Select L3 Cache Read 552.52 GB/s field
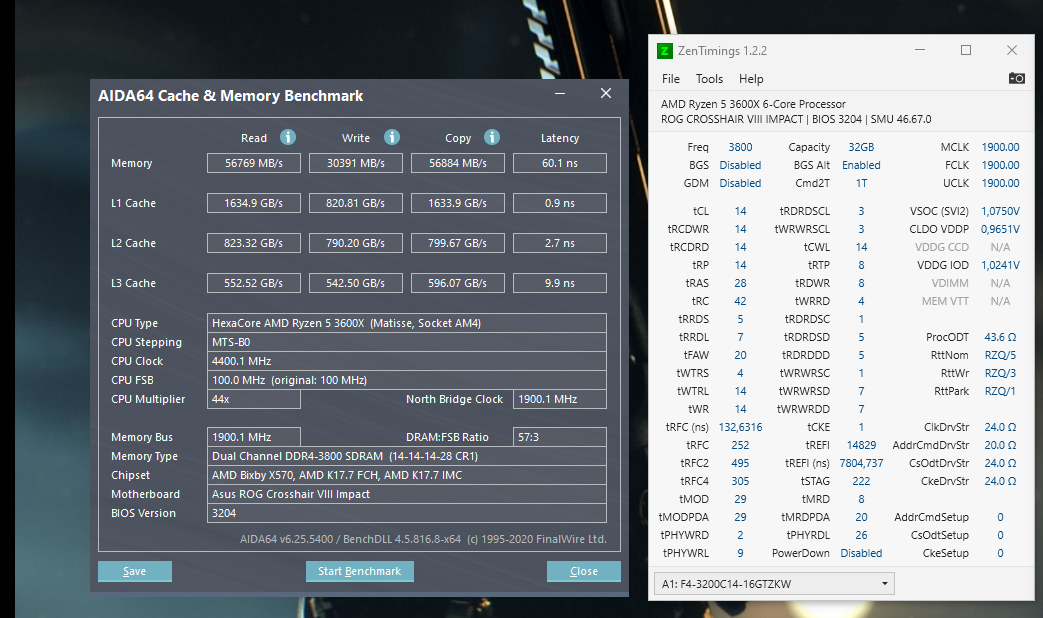 (x=253, y=283)
